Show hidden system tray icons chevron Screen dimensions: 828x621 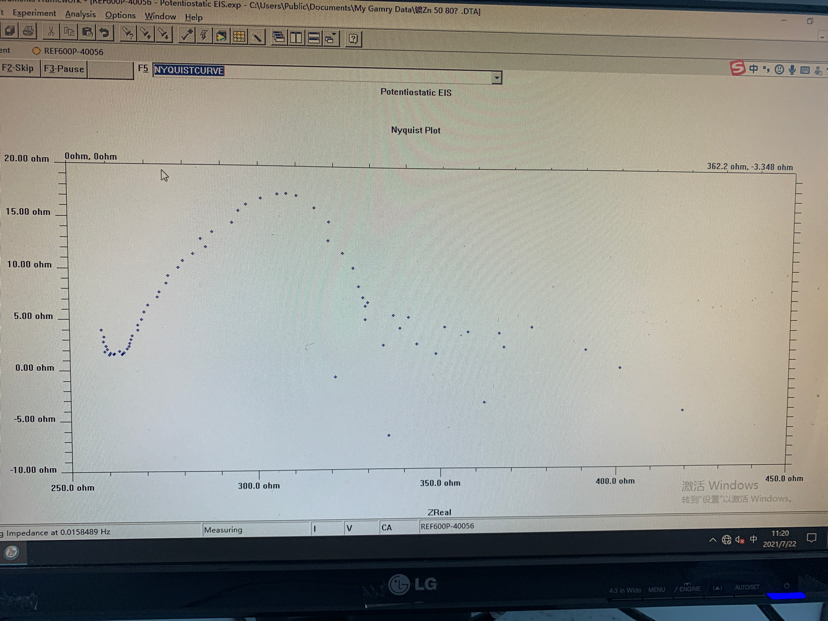[712, 540]
